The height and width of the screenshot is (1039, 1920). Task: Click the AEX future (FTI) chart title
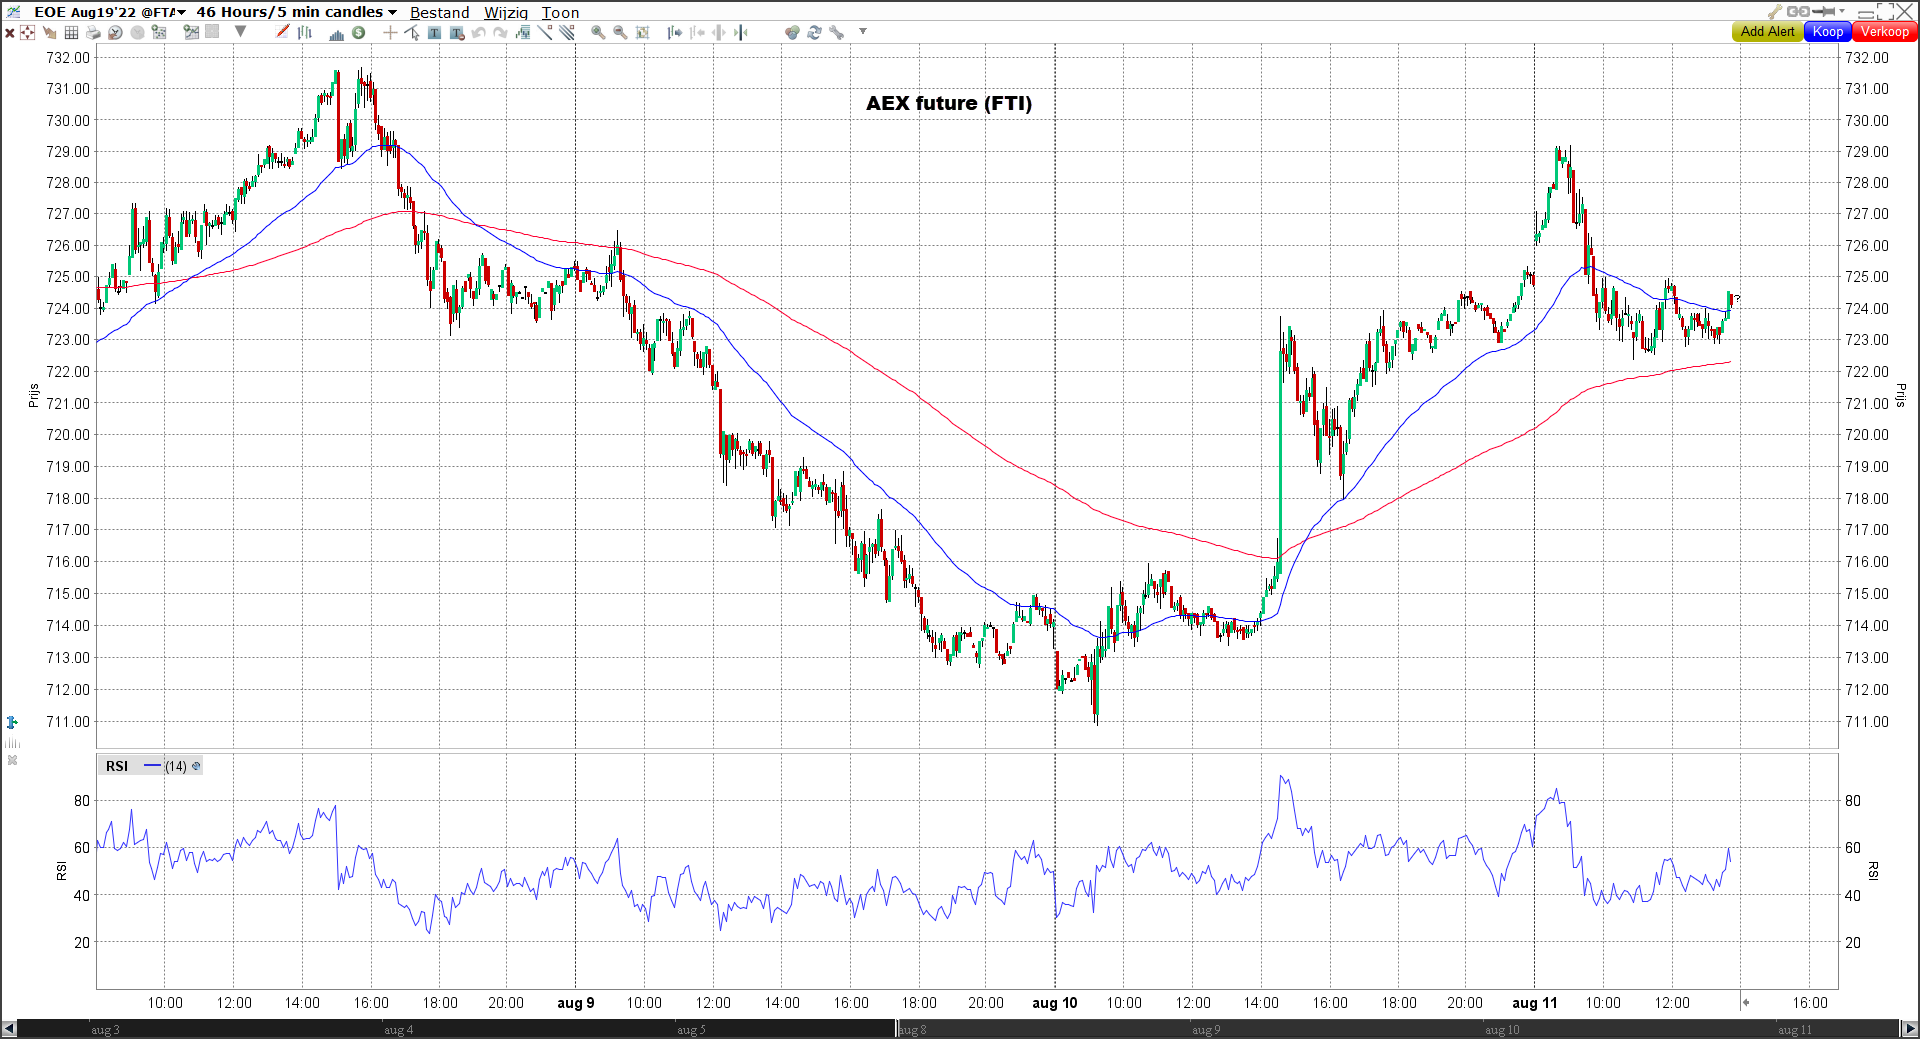coord(948,103)
